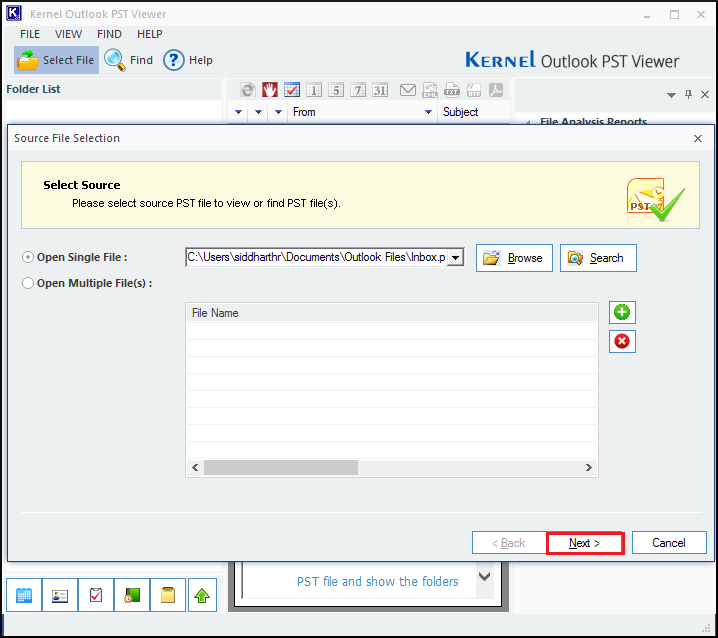Click the envelope MSG save icon
Screen dimensions: 718x638
tap(408, 90)
